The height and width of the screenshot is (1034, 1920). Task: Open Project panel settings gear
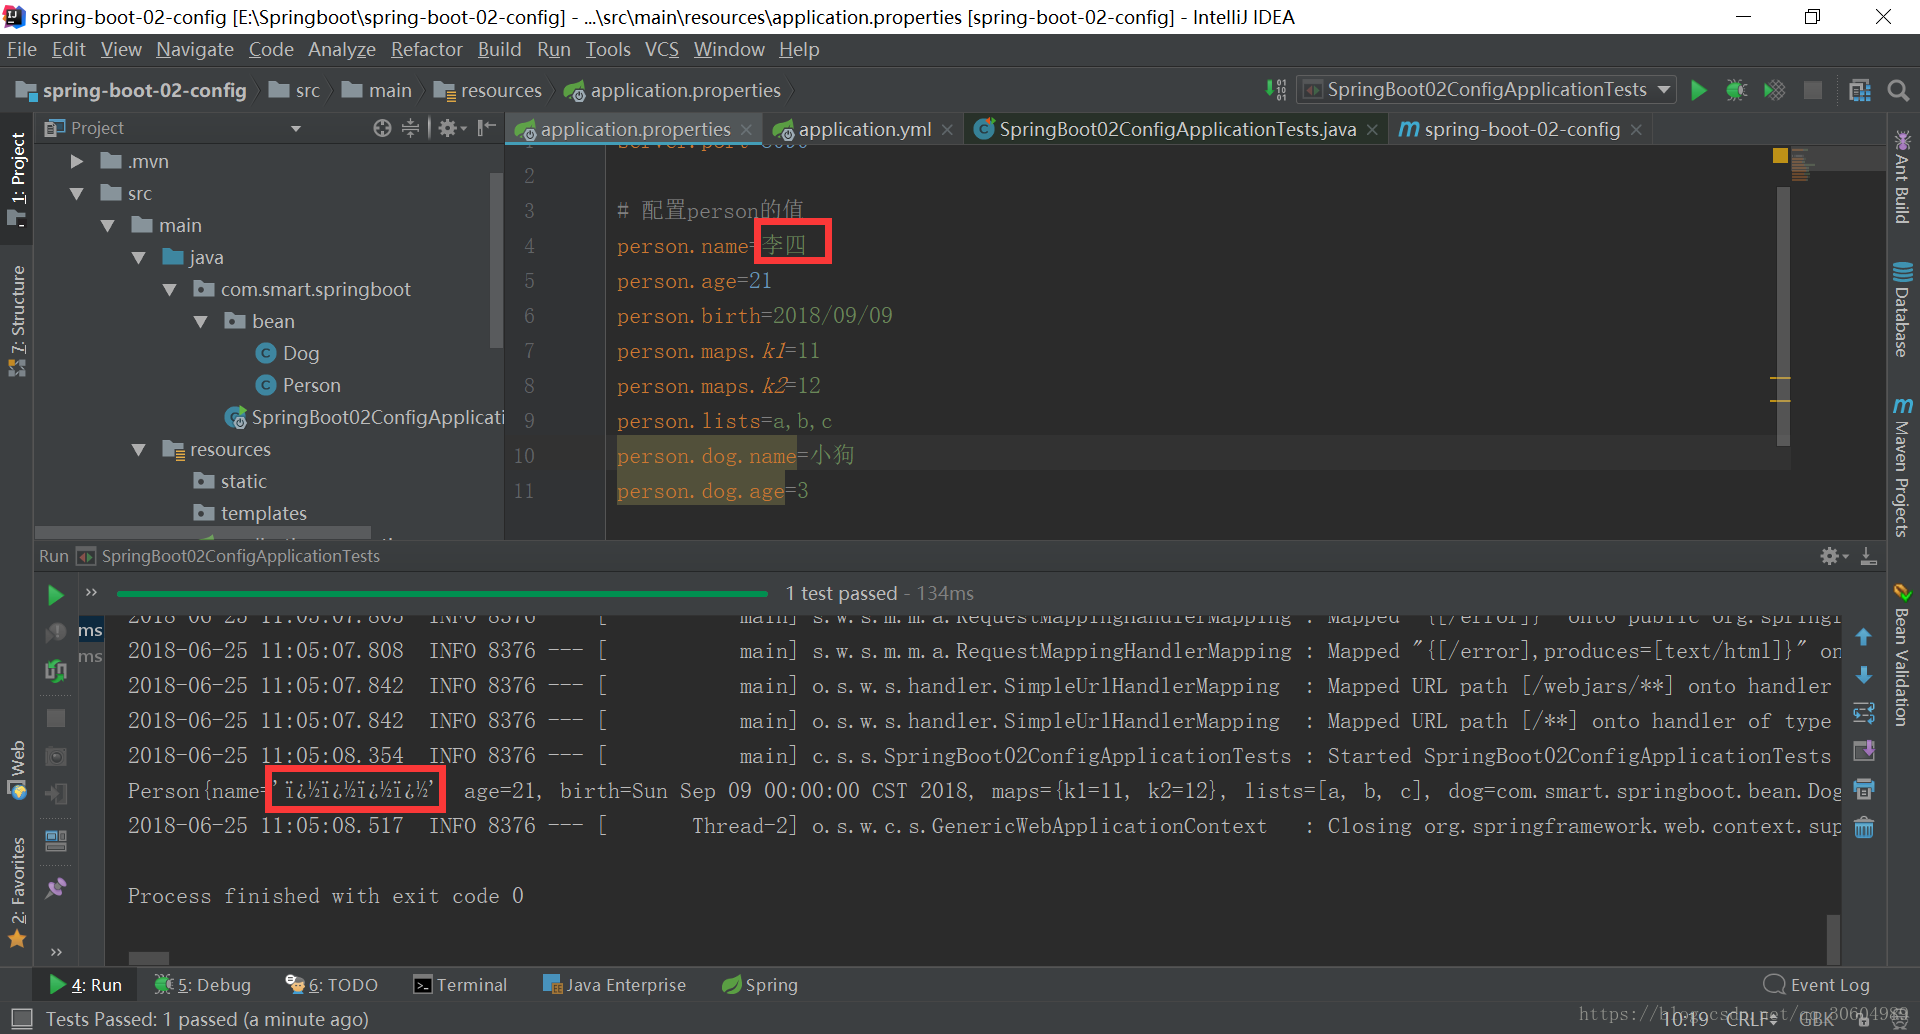[451, 128]
